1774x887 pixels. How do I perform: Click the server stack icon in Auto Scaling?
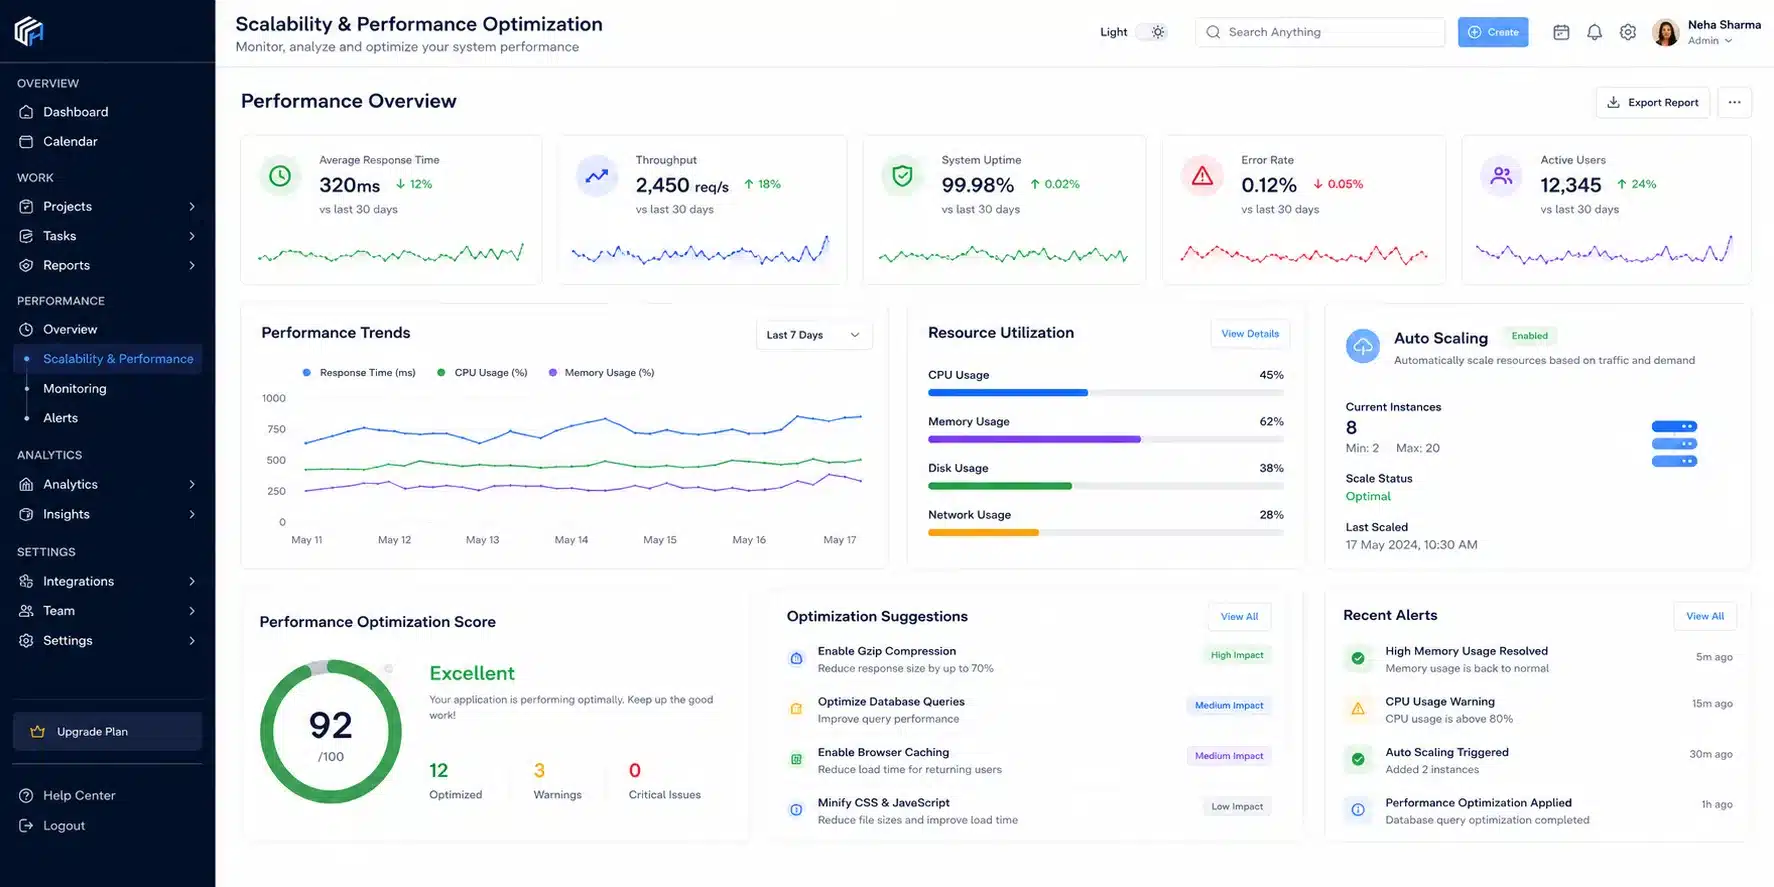pyautogui.click(x=1674, y=444)
